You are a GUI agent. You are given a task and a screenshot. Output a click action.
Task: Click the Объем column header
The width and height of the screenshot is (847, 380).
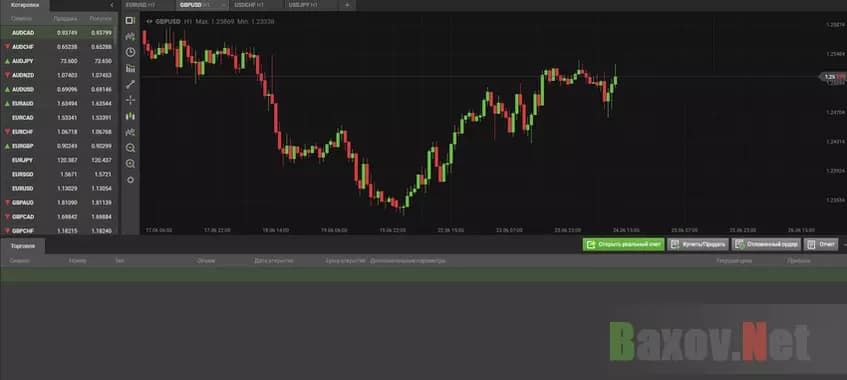click(206, 261)
